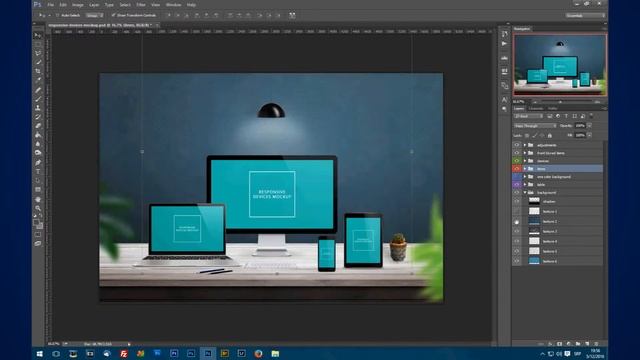Switch to the Paths tab

(x=553, y=109)
